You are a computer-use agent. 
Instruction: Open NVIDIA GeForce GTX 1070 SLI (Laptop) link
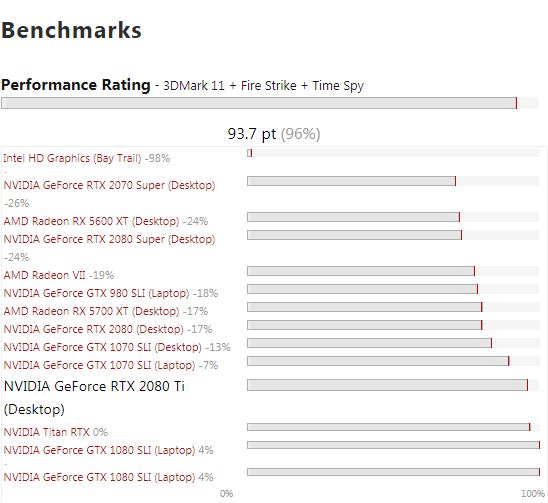point(99,365)
